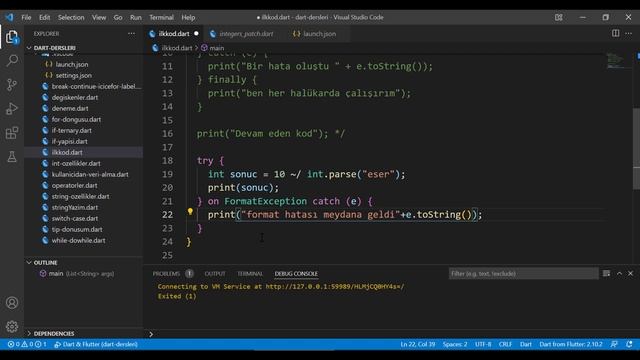Open string-ozellikler.dart file
Viewport: 640px width, 360px height.
[80, 196]
